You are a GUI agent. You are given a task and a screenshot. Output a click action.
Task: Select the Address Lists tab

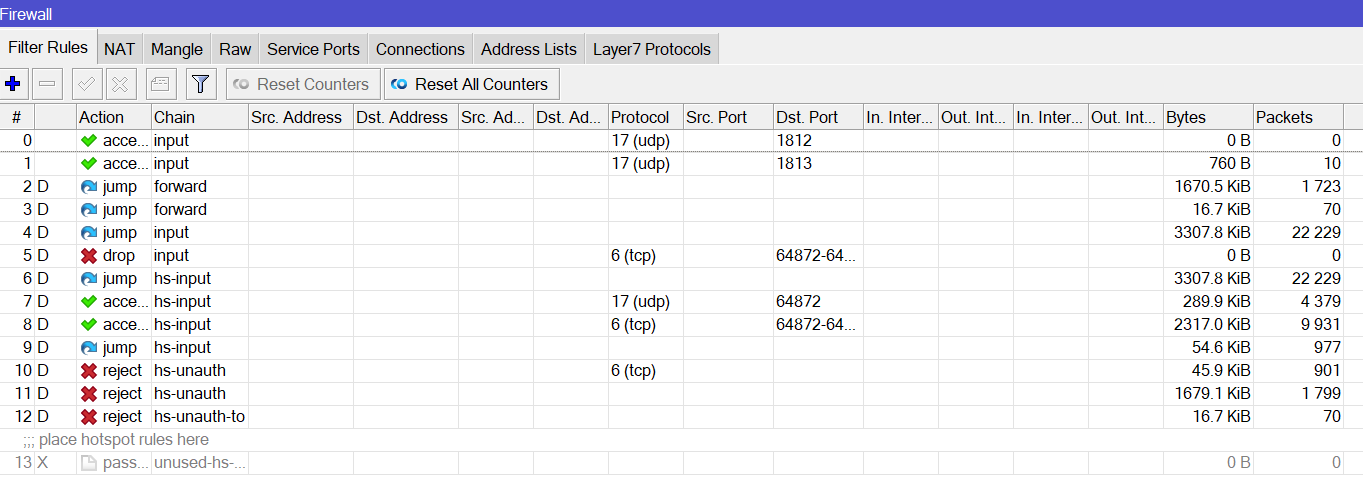(529, 49)
